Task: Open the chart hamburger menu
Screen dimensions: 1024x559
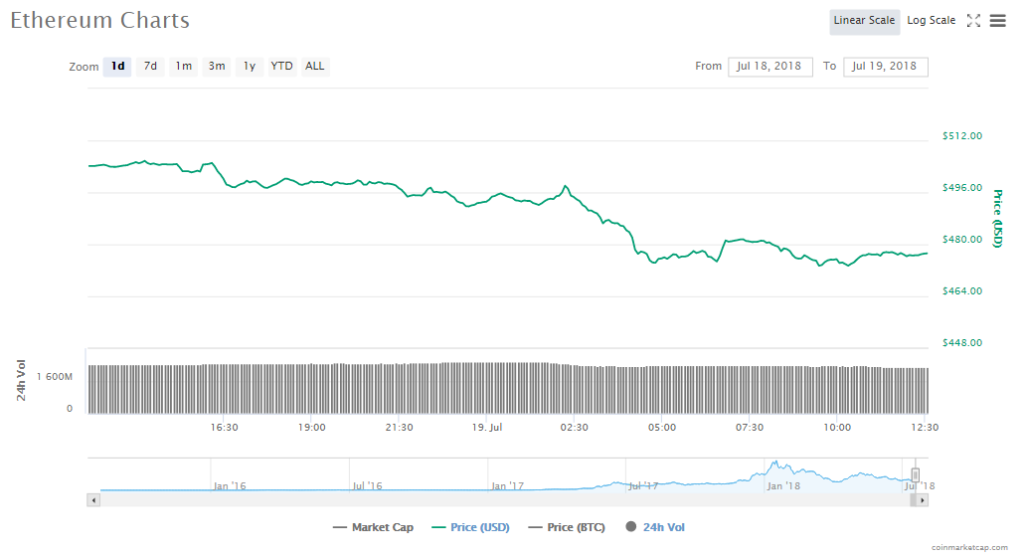Action: [x=997, y=21]
